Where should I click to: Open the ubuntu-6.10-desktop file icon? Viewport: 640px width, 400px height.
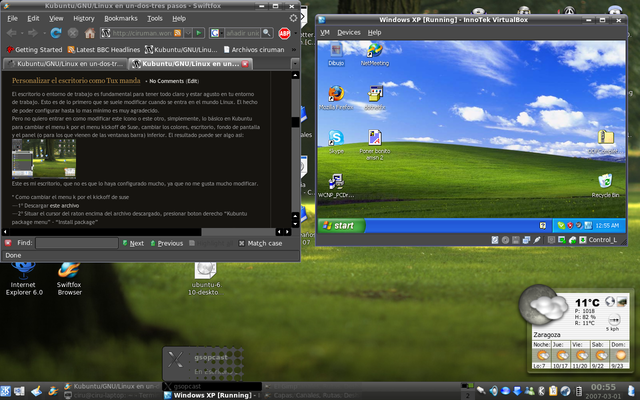[x=204, y=279]
